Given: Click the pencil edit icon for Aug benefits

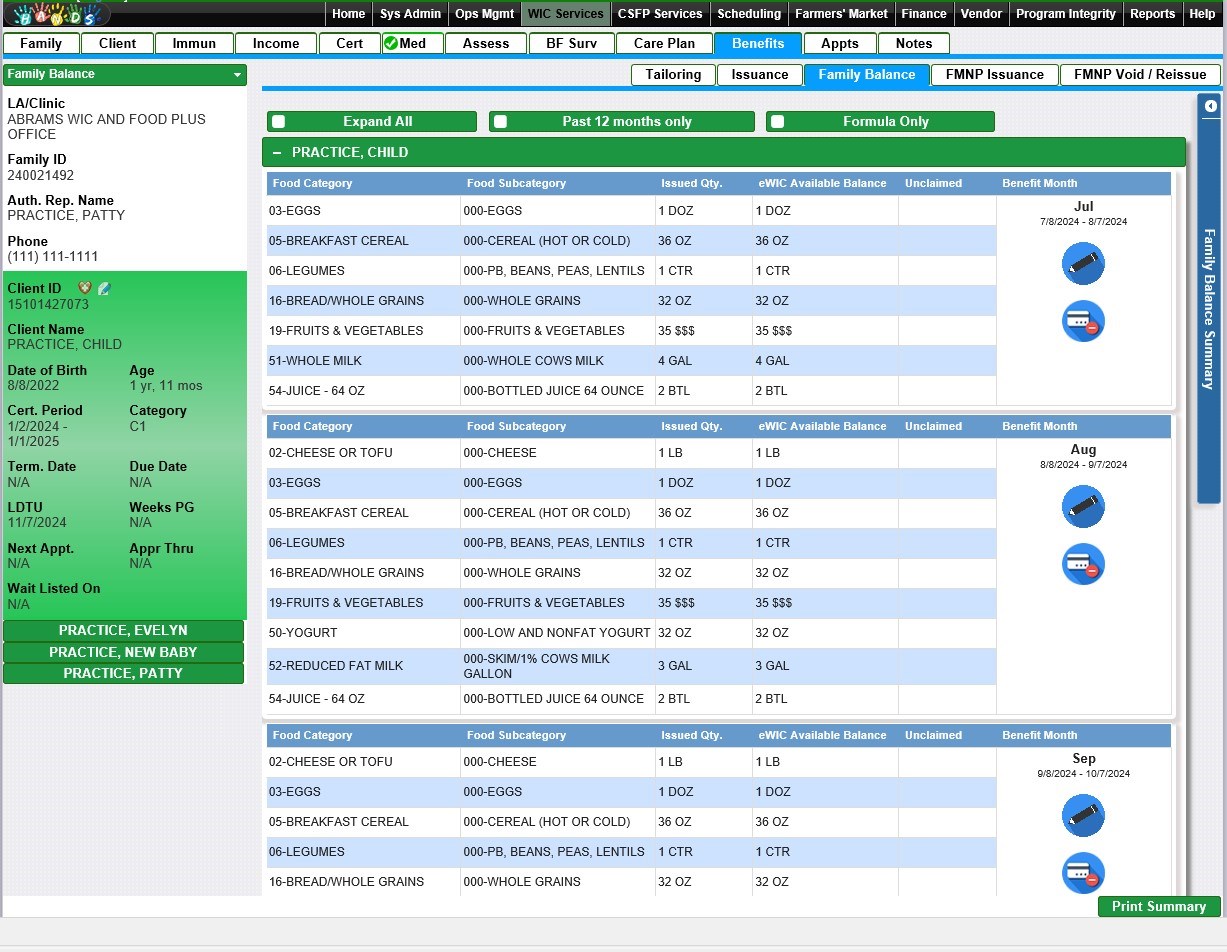Looking at the screenshot, I should pyautogui.click(x=1083, y=507).
